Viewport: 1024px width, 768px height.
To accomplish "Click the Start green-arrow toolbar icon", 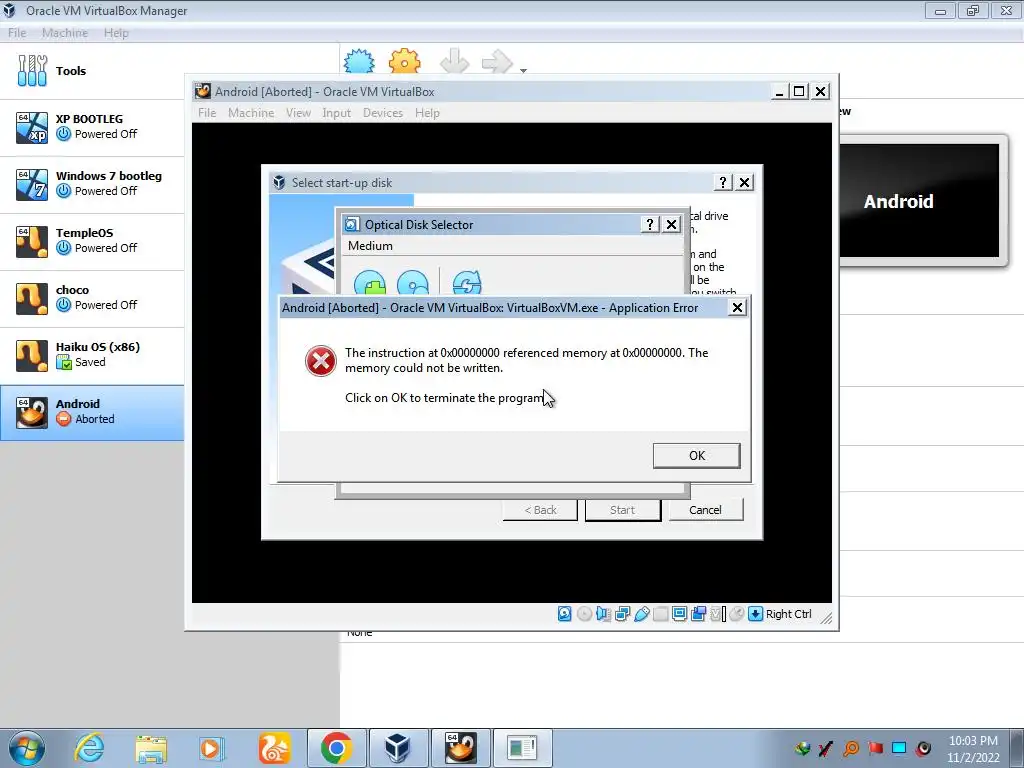I will 497,61.
